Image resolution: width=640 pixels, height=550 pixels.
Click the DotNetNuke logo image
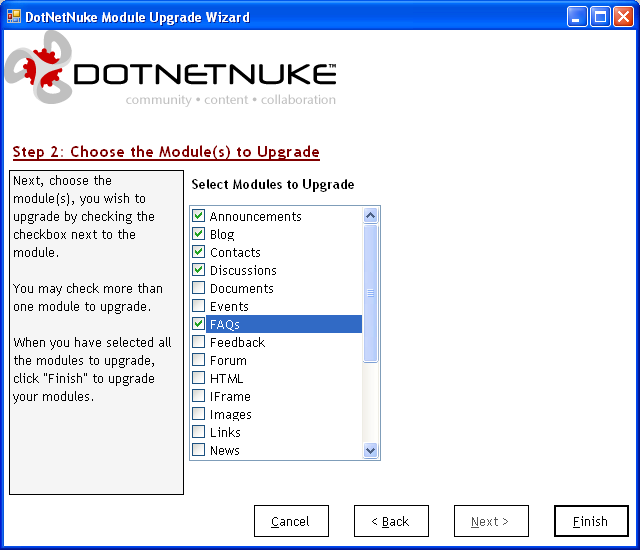(171, 68)
